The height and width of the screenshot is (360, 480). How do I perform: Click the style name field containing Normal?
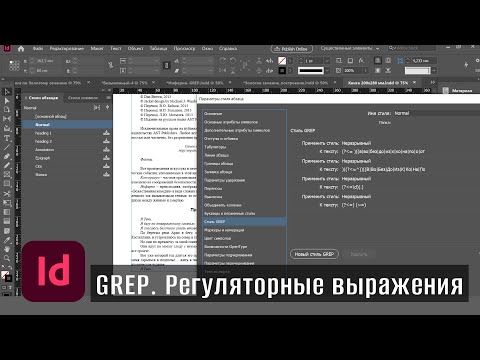pos(437,113)
